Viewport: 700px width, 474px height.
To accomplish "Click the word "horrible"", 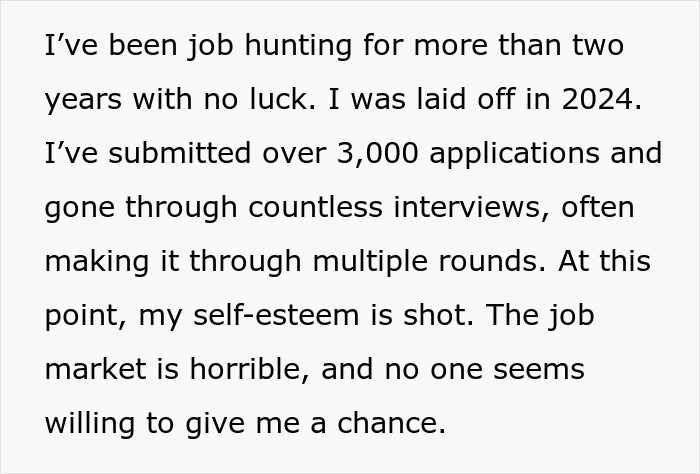I will click(x=245, y=370).
